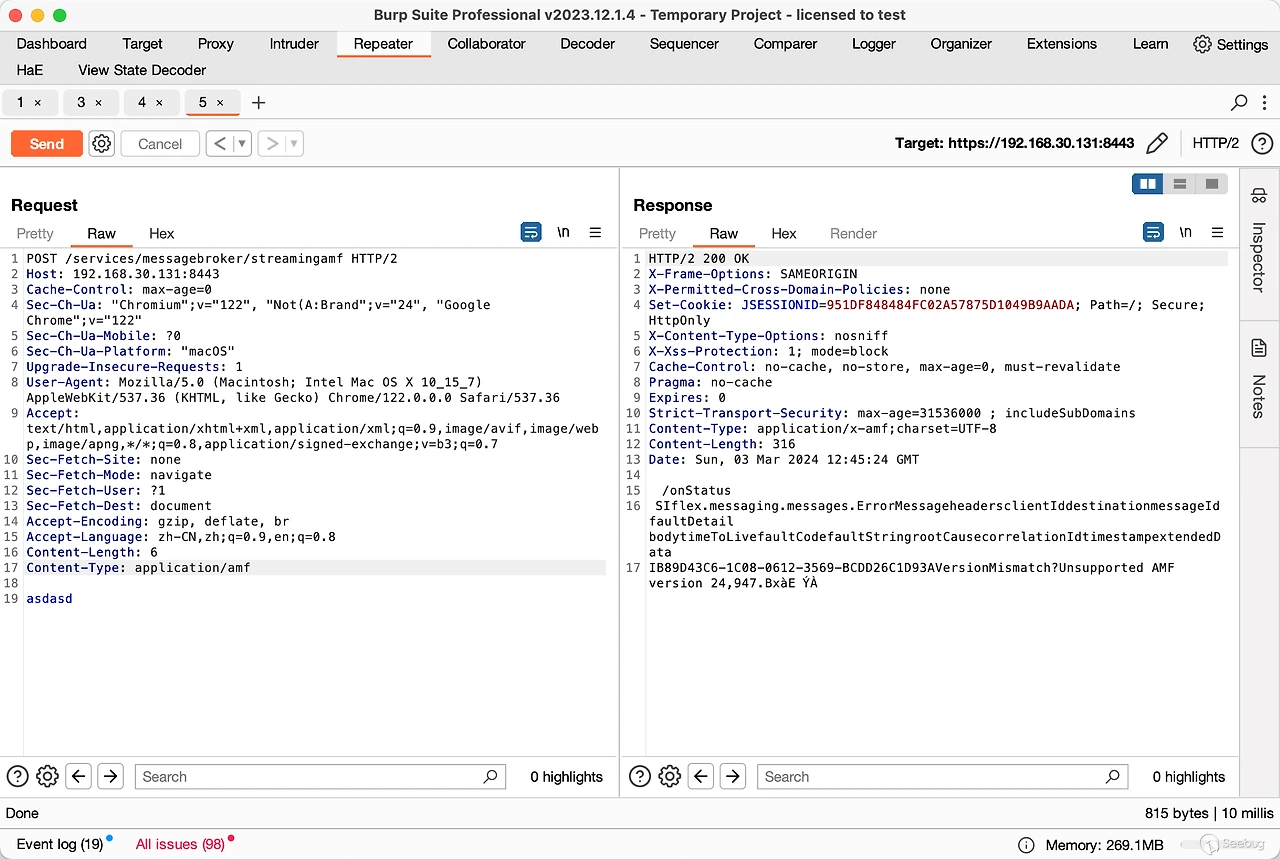The image size is (1280, 859).
Task: Go to previous request in history
Action: [x=220, y=144]
